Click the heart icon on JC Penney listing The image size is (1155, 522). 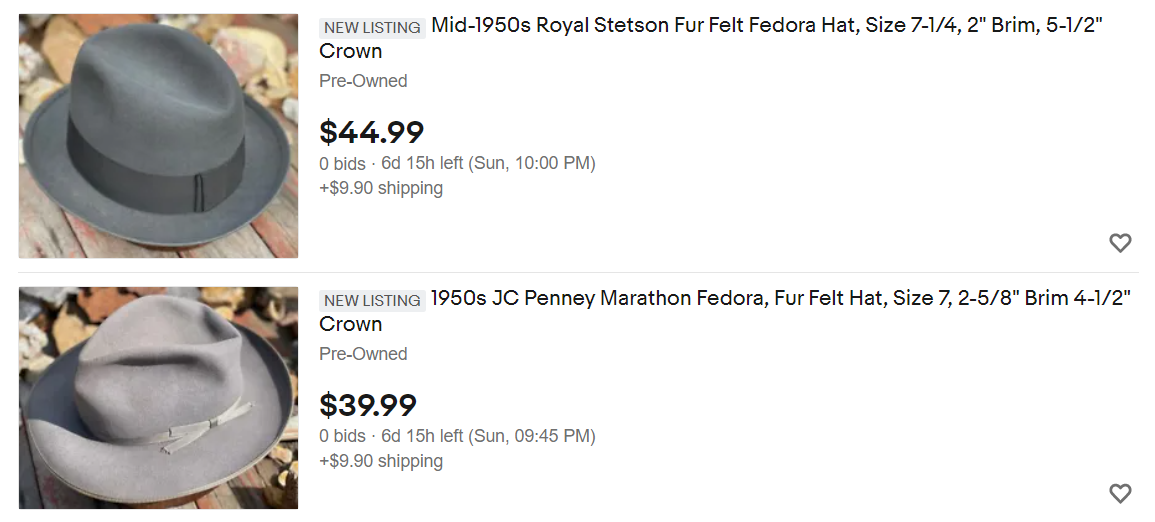[1120, 493]
